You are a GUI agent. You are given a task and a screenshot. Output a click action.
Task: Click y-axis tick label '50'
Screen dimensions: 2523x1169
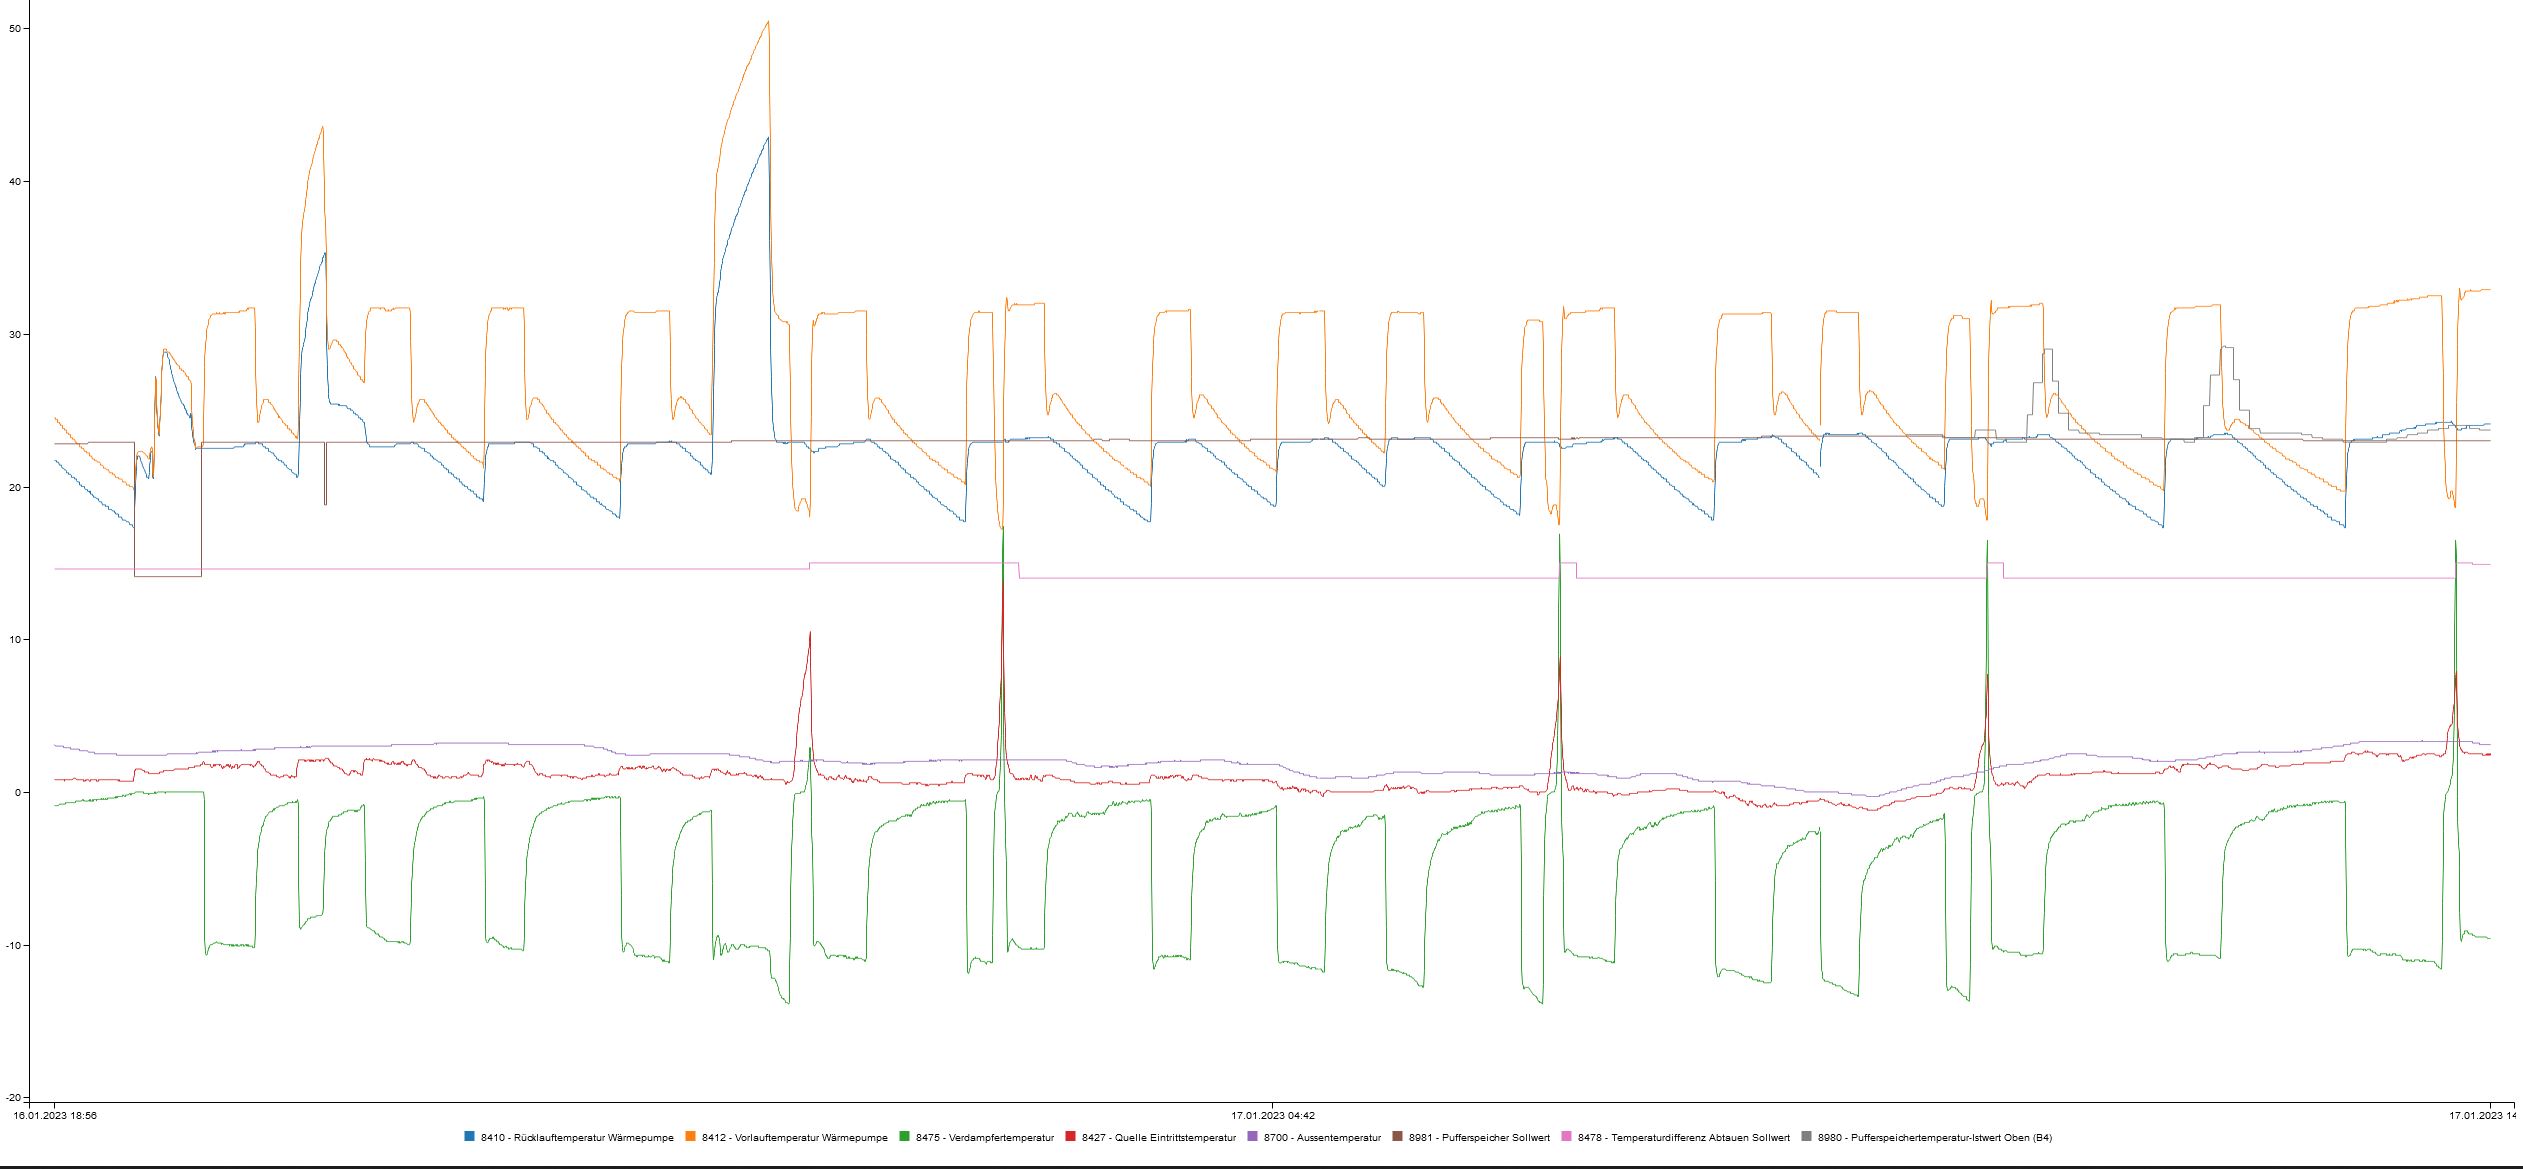pos(14,29)
